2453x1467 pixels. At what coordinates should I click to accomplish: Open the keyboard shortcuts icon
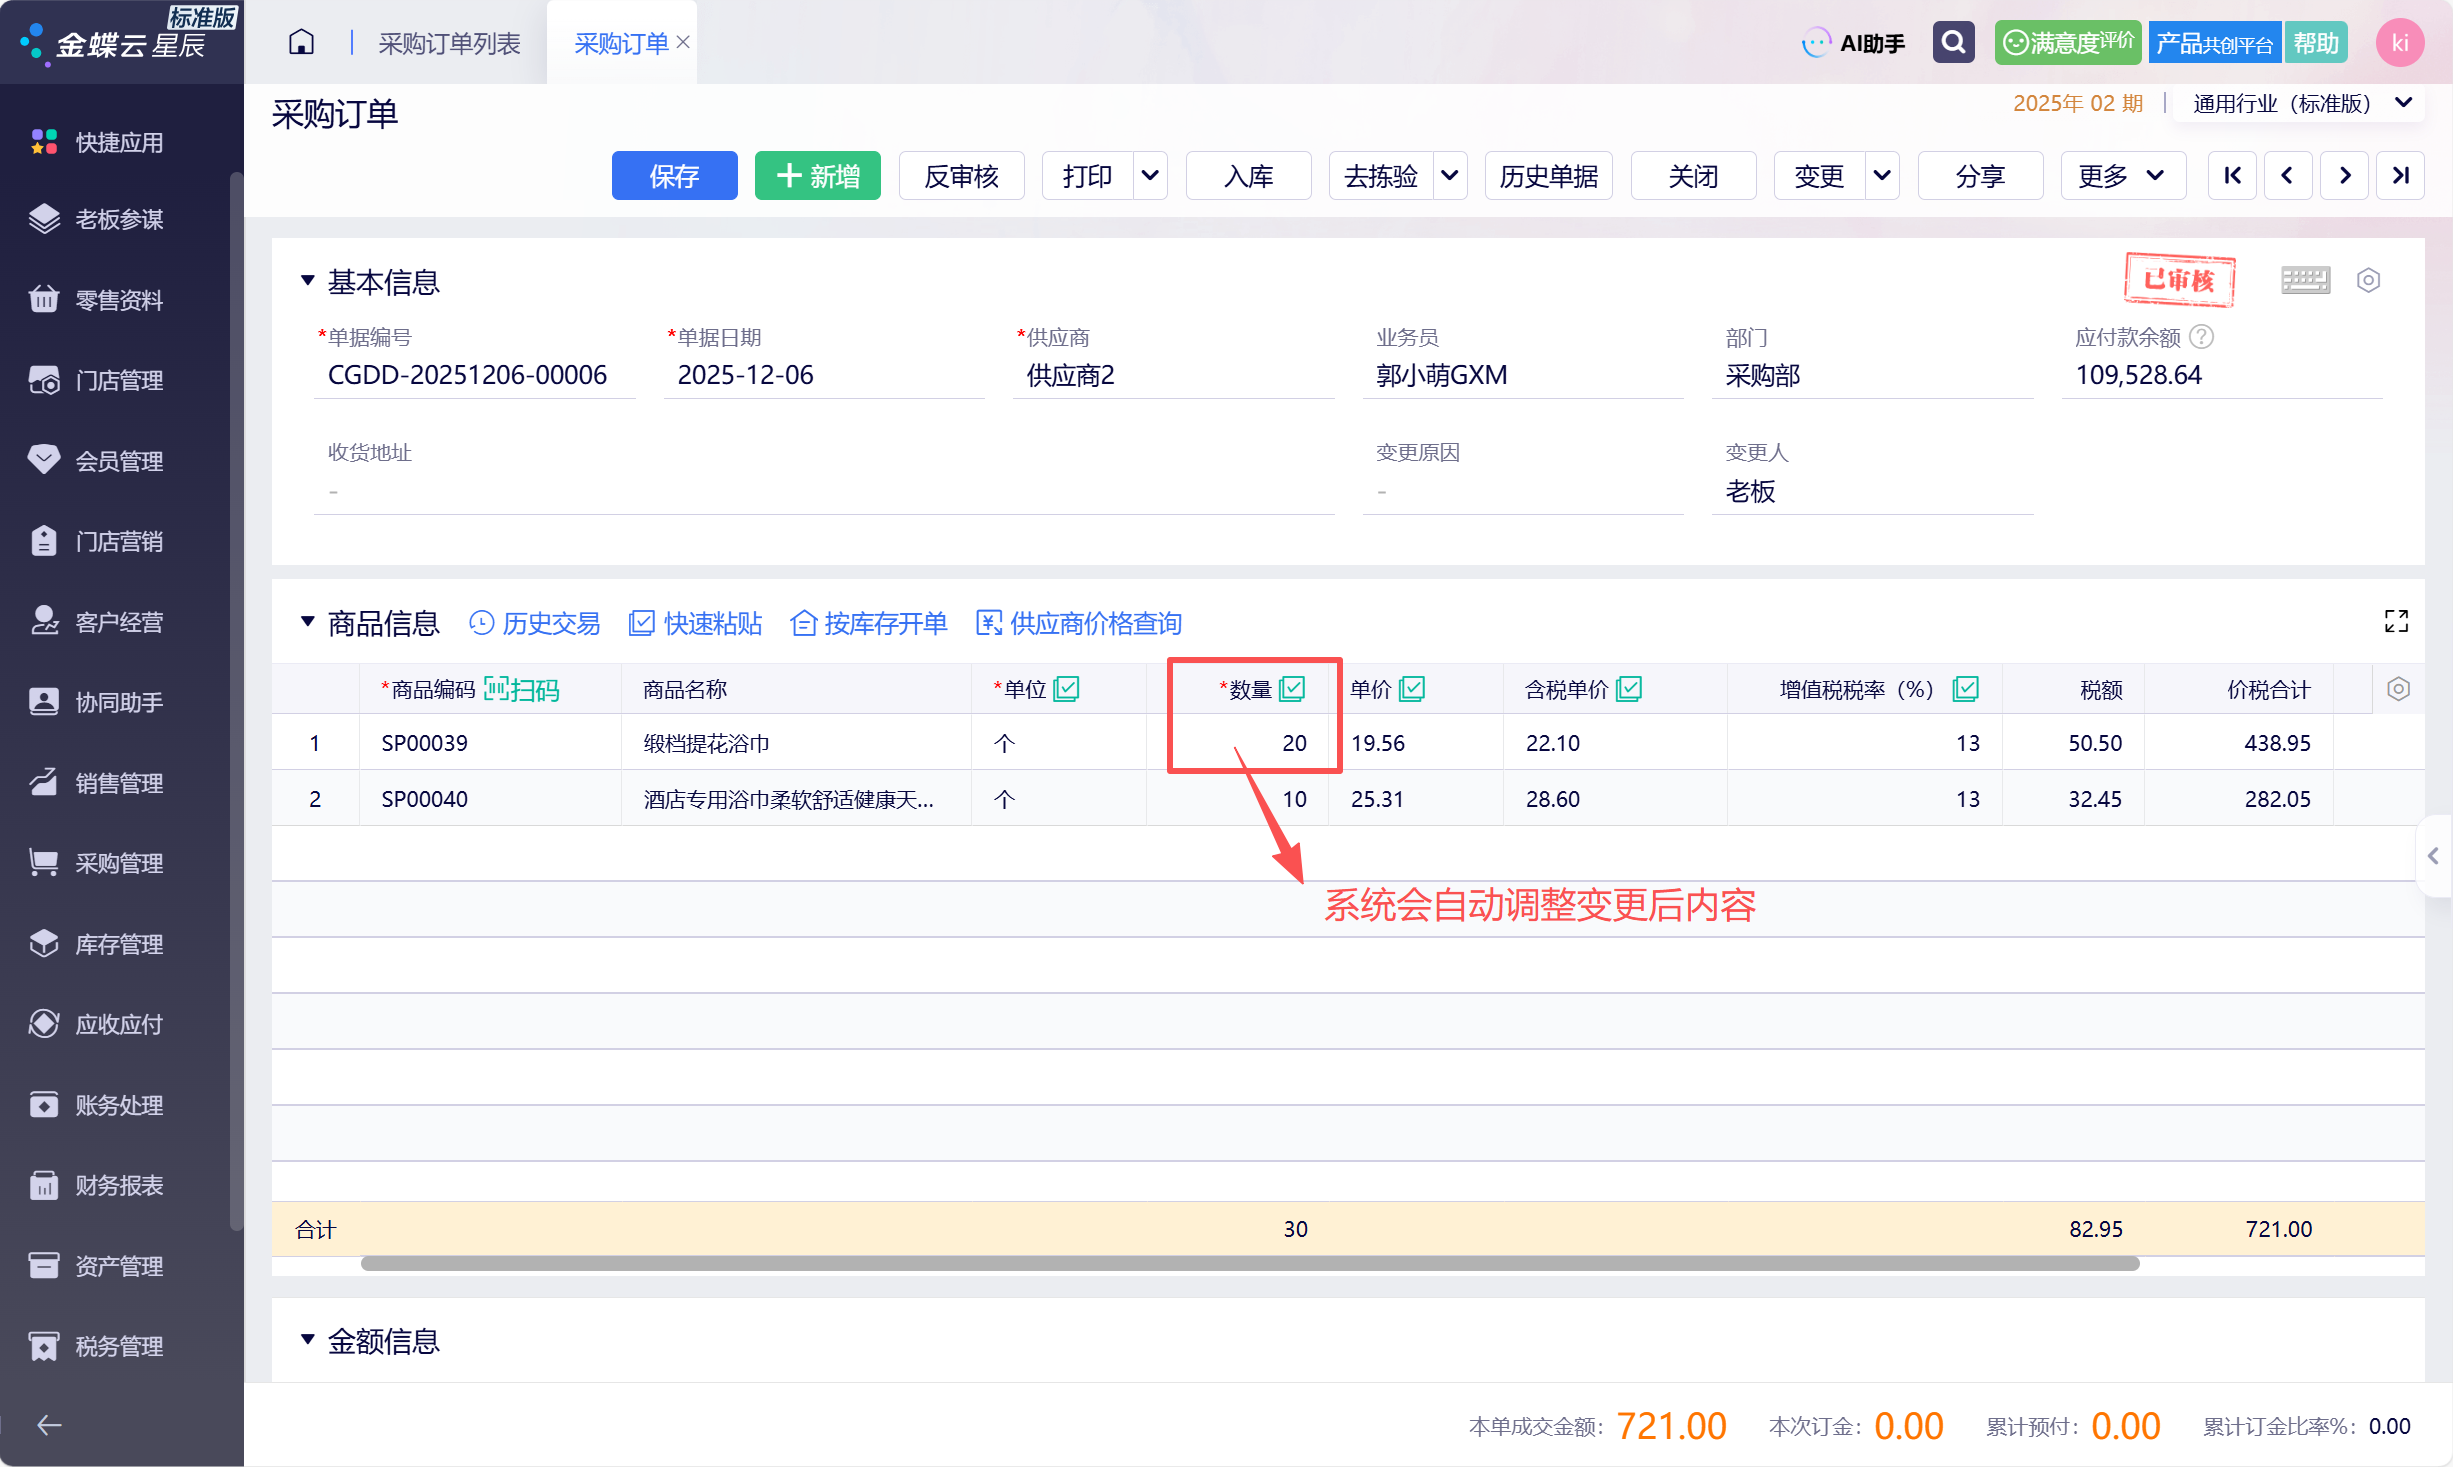2305,281
